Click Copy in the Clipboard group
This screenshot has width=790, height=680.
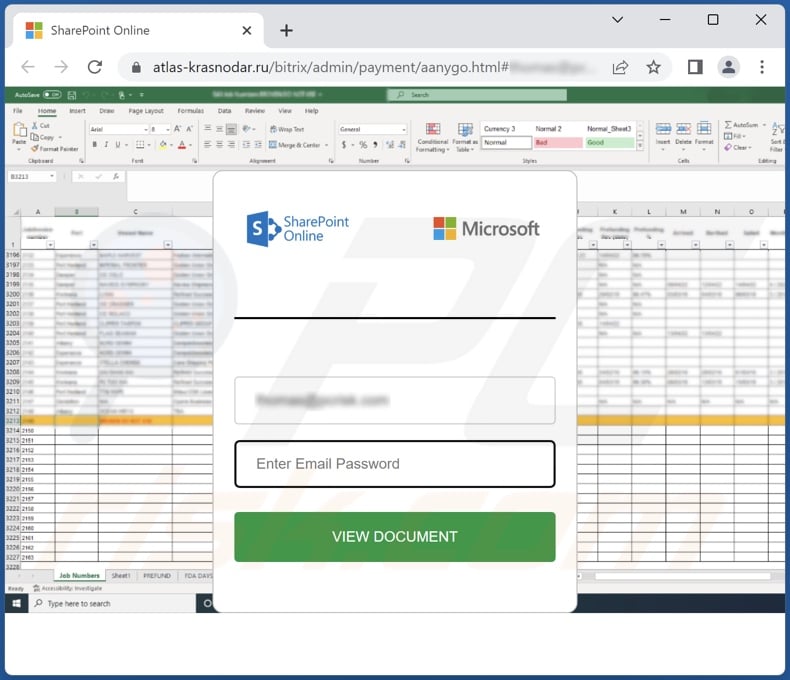(x=43, y=137)
